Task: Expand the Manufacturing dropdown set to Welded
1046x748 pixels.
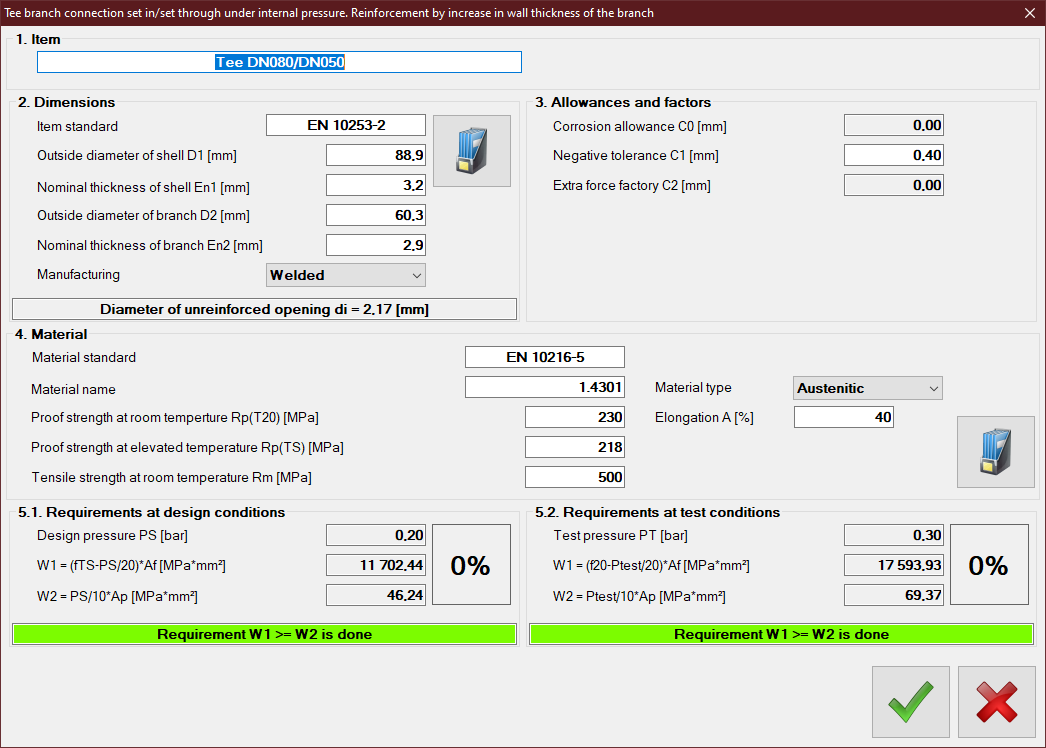Action: [x=346, y=275]
